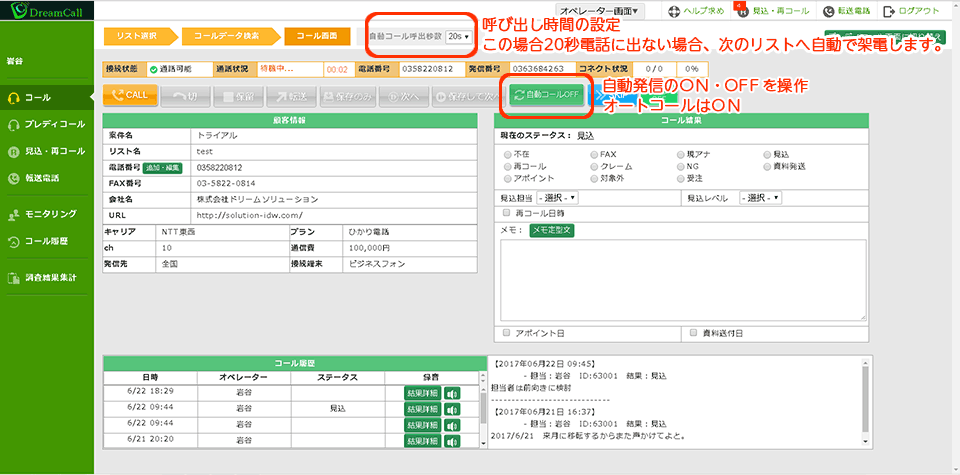Image resolution: width=960 pixels, height=475 pixels.
Task: Open モニタリング from the sidebar
Action: click(x=50, y=214)
